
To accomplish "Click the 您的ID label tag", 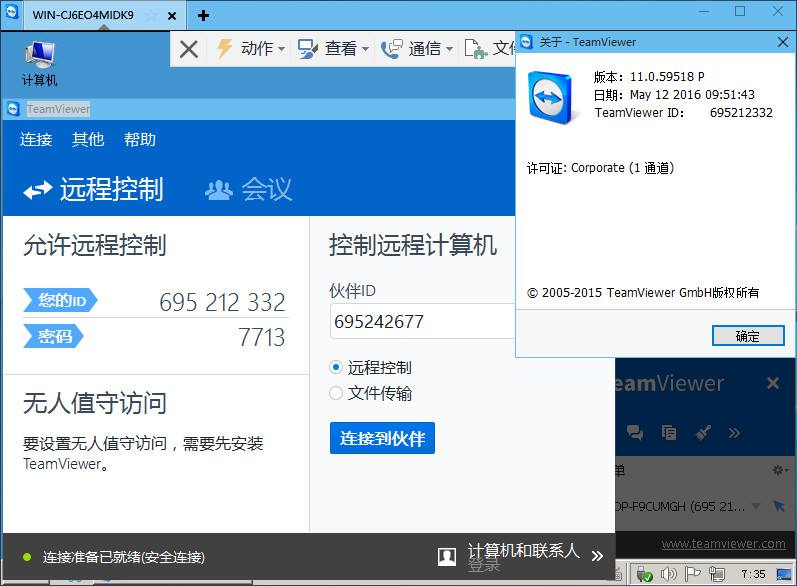I will coord(60,300).
